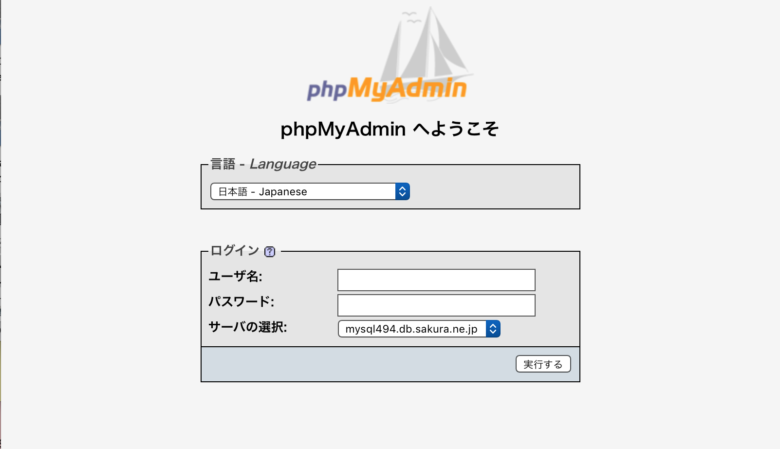Click the empty gray area inside the language box
780x449 pixels.
pyautogui.click(x=495, y=191)
